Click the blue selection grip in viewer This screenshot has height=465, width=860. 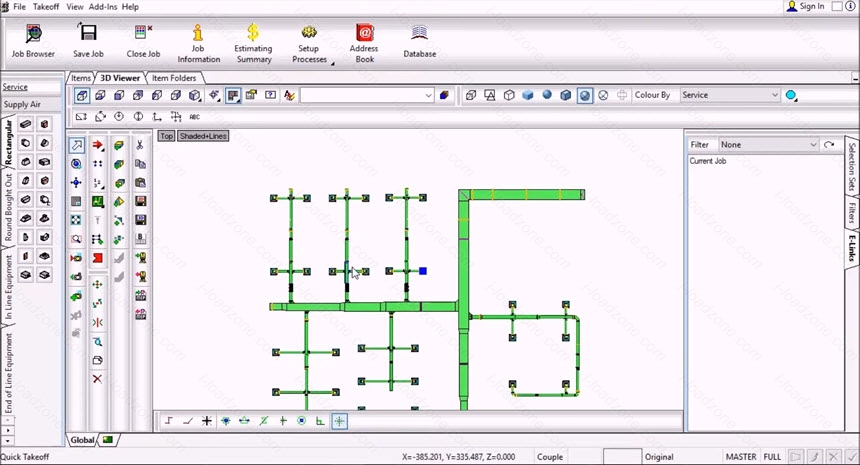point(423,271)
